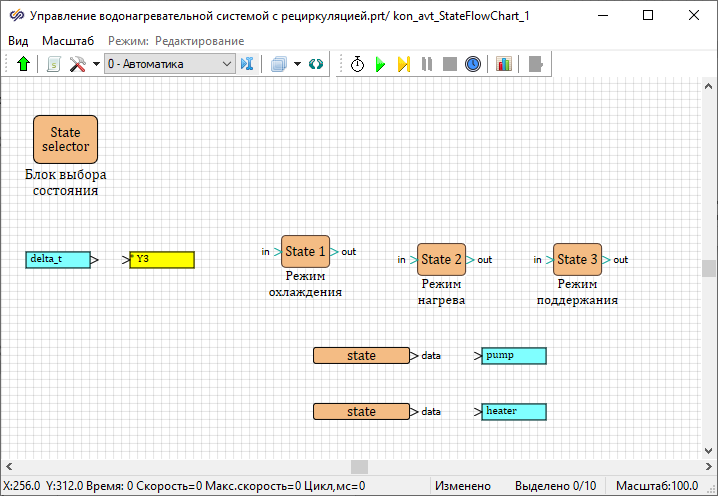Screen dimensions: 718x496
Task: Select the State 2 heating block
Action: click(441, 259)
